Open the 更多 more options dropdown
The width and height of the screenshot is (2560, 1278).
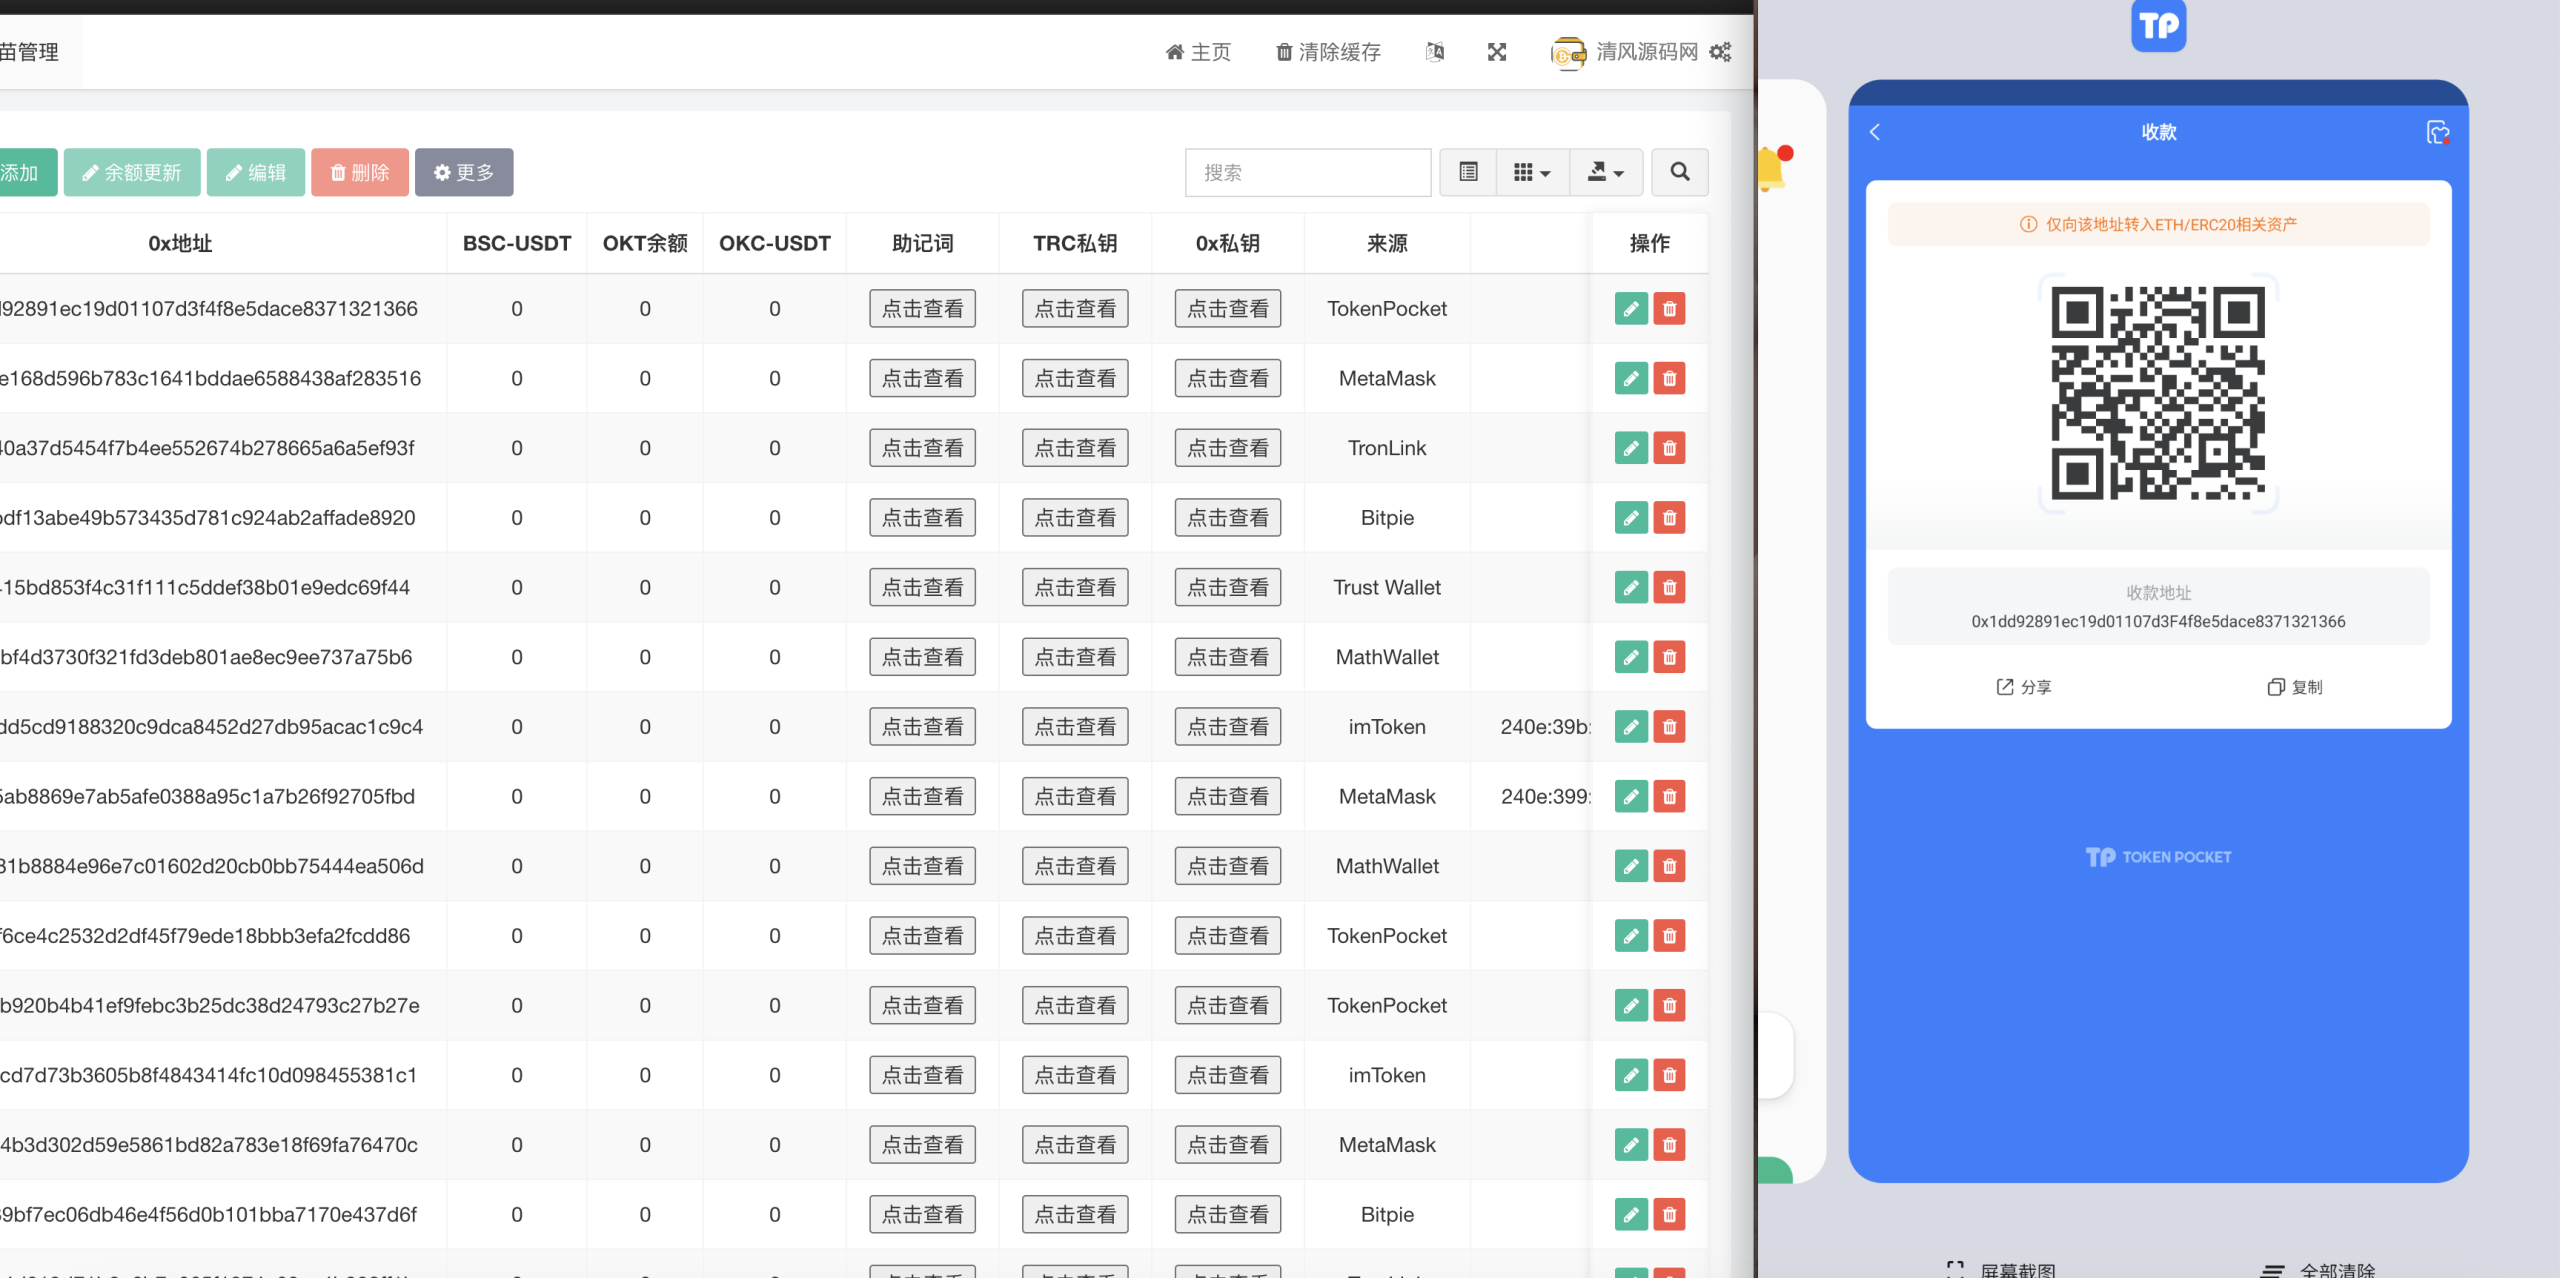(x=464, y=172)
